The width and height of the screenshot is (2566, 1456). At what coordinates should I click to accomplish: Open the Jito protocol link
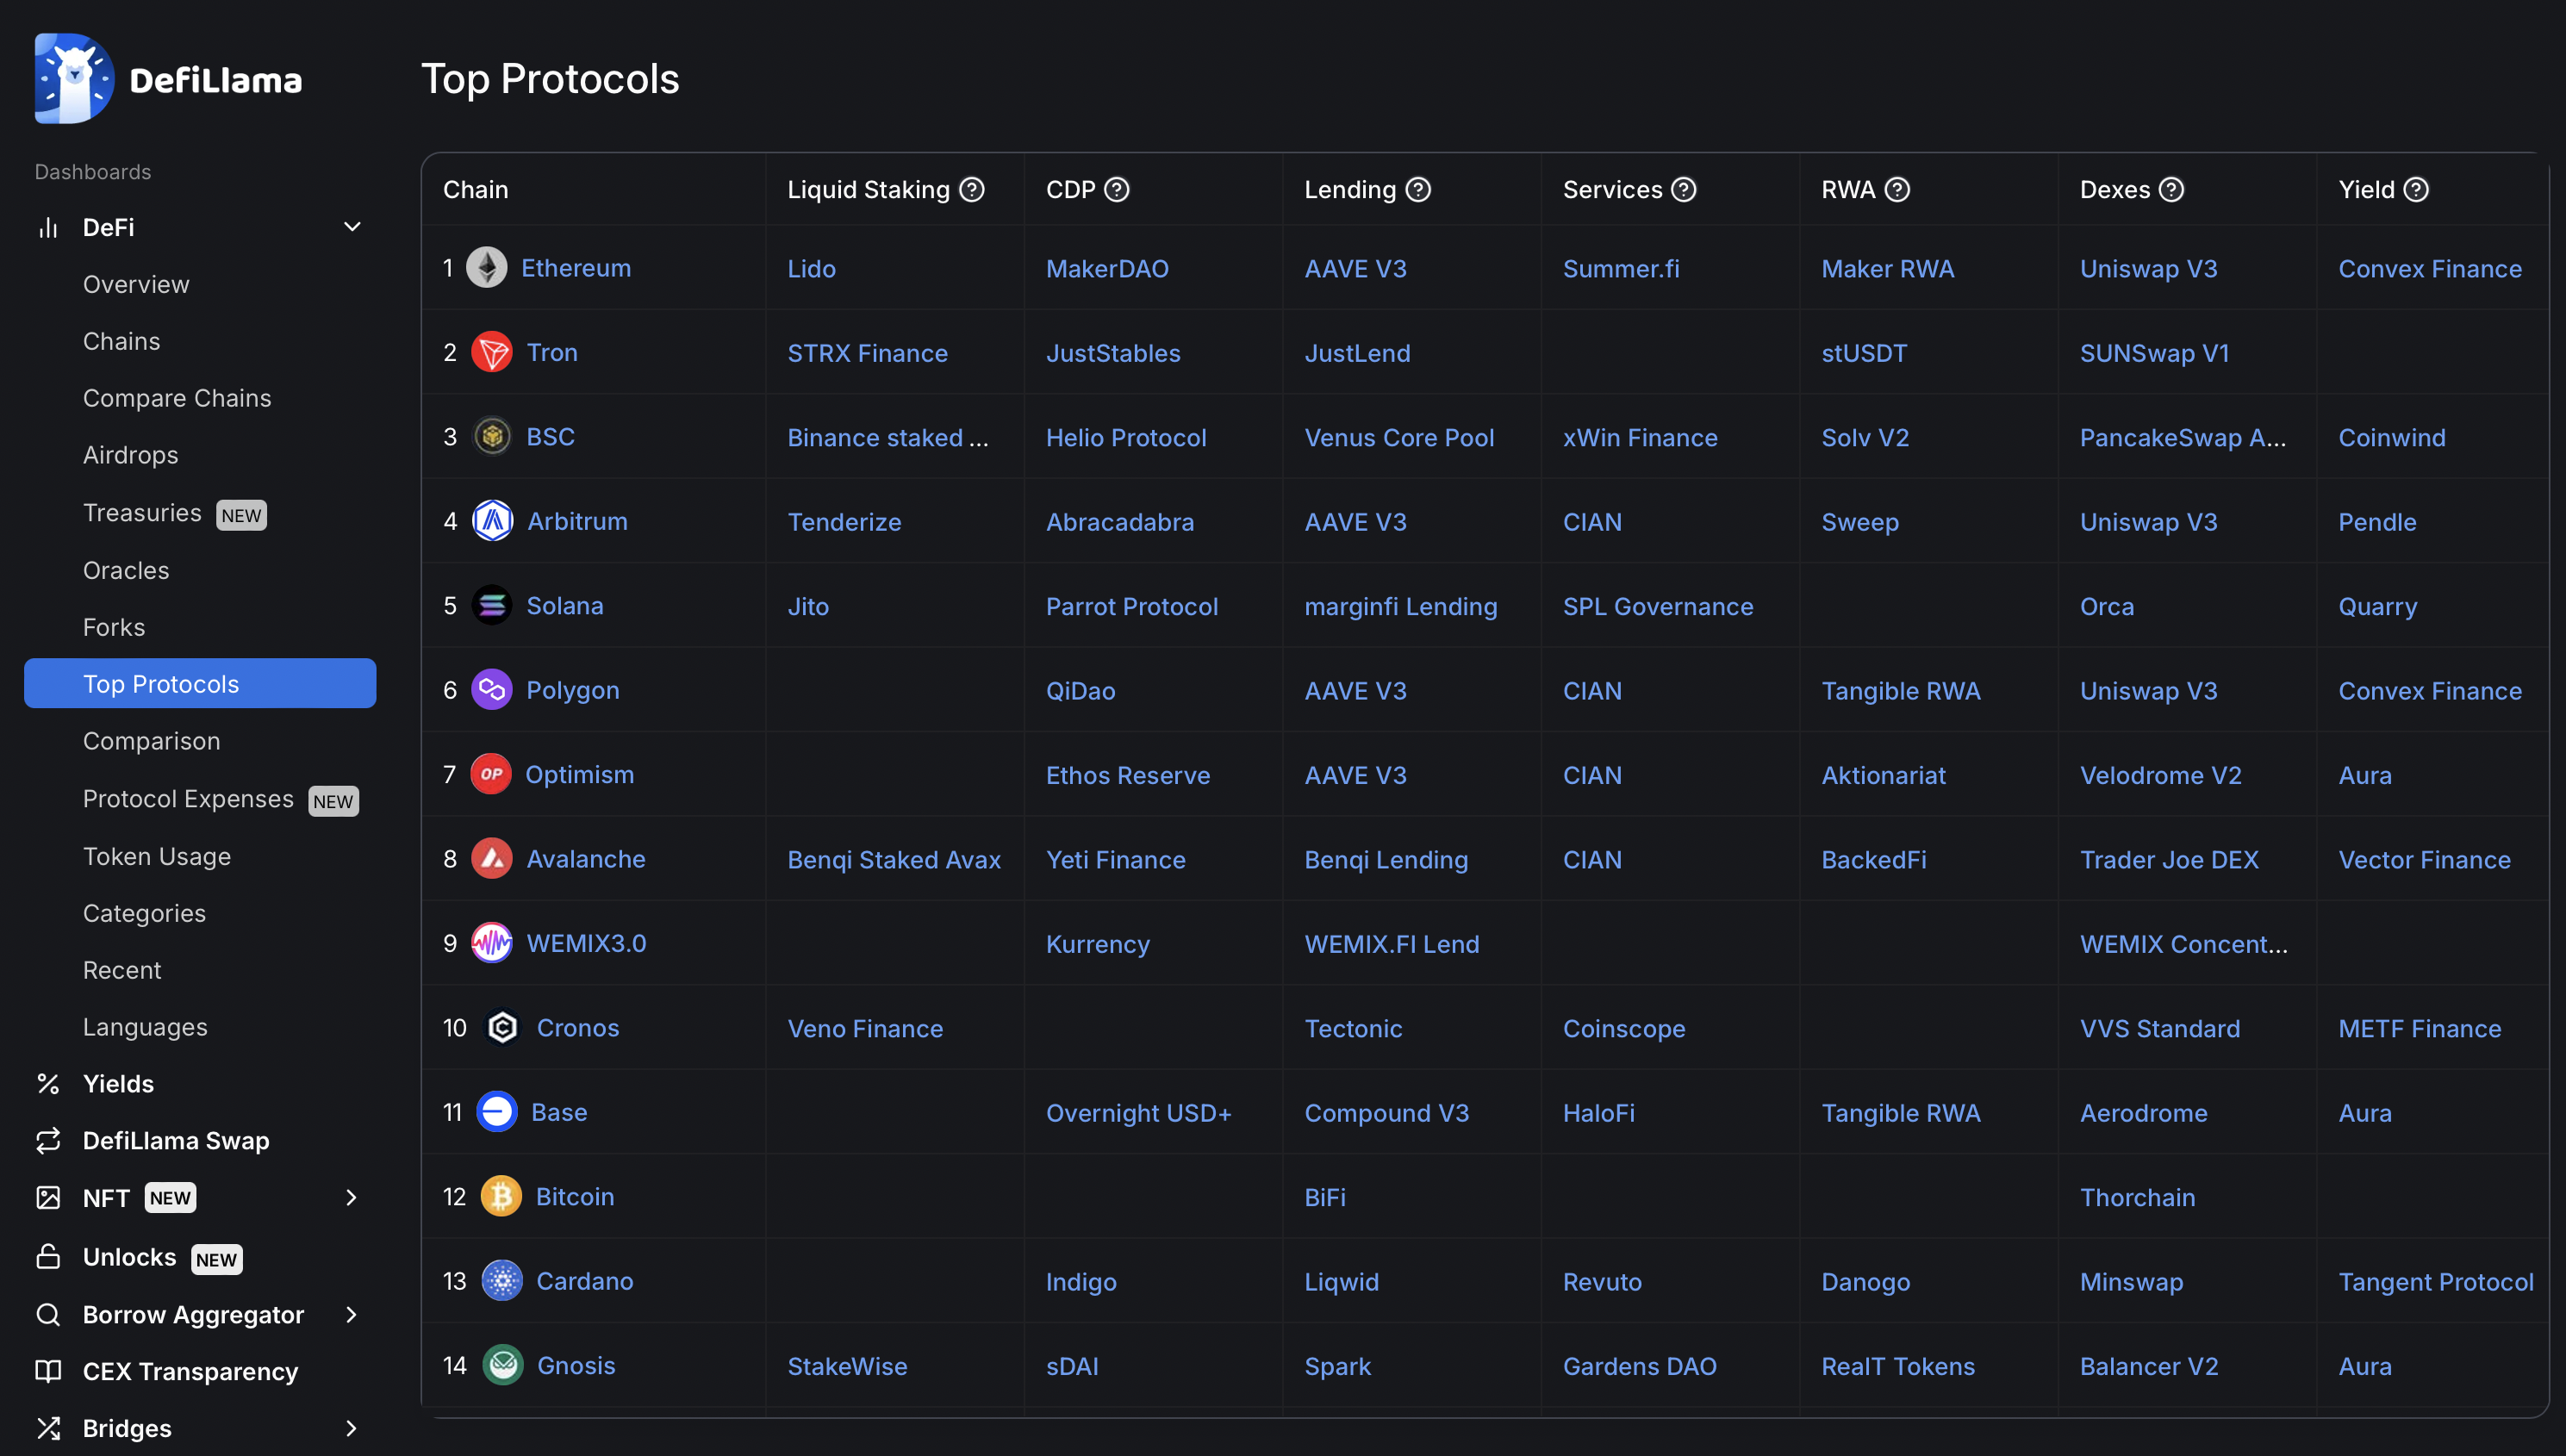pos(808,606)
